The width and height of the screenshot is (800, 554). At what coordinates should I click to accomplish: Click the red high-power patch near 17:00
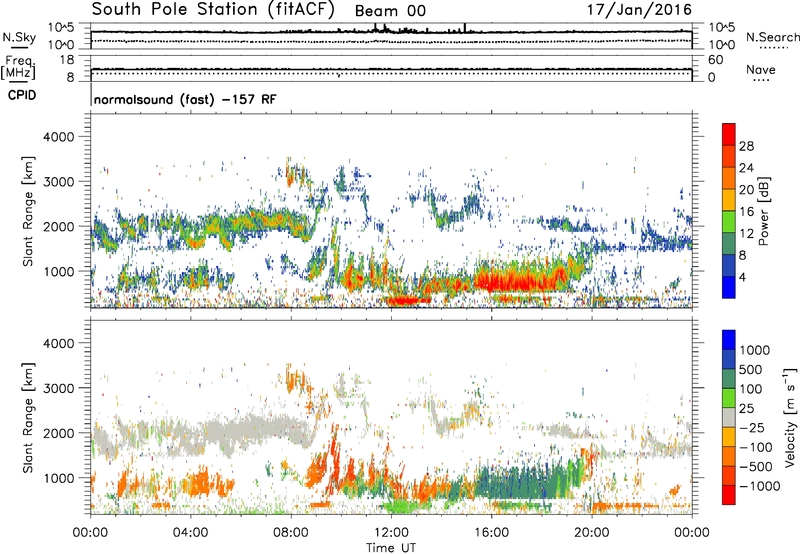click(520, 281)
